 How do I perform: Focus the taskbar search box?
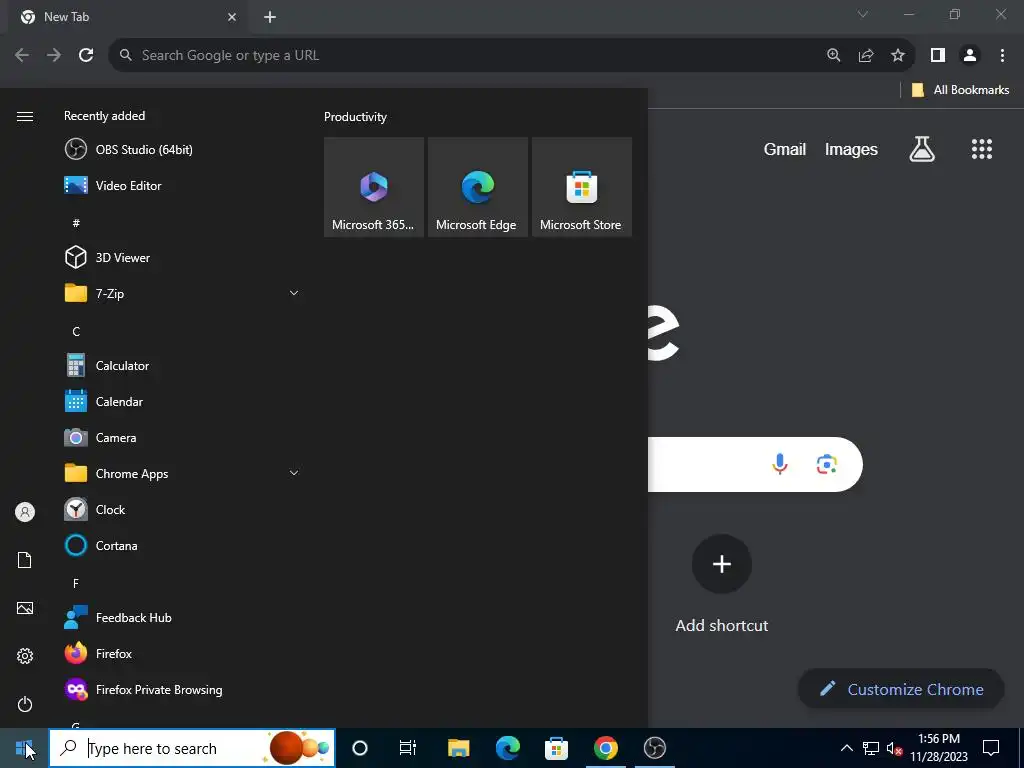point(192,748)
